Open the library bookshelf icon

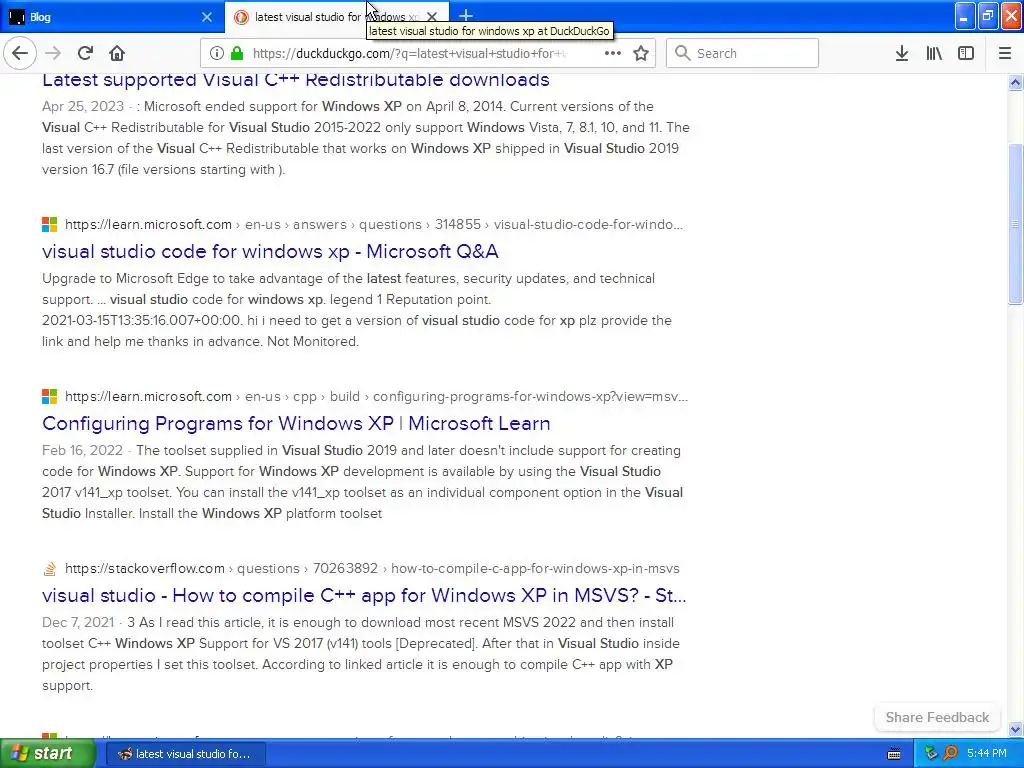click(934, 53)
